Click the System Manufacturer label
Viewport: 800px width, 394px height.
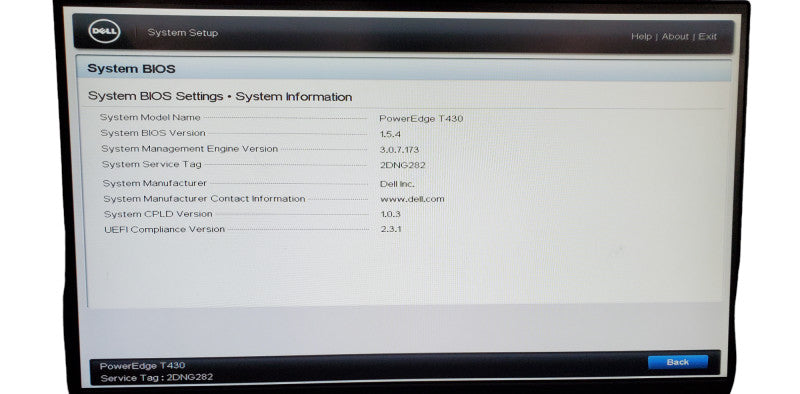coord(155,183)
